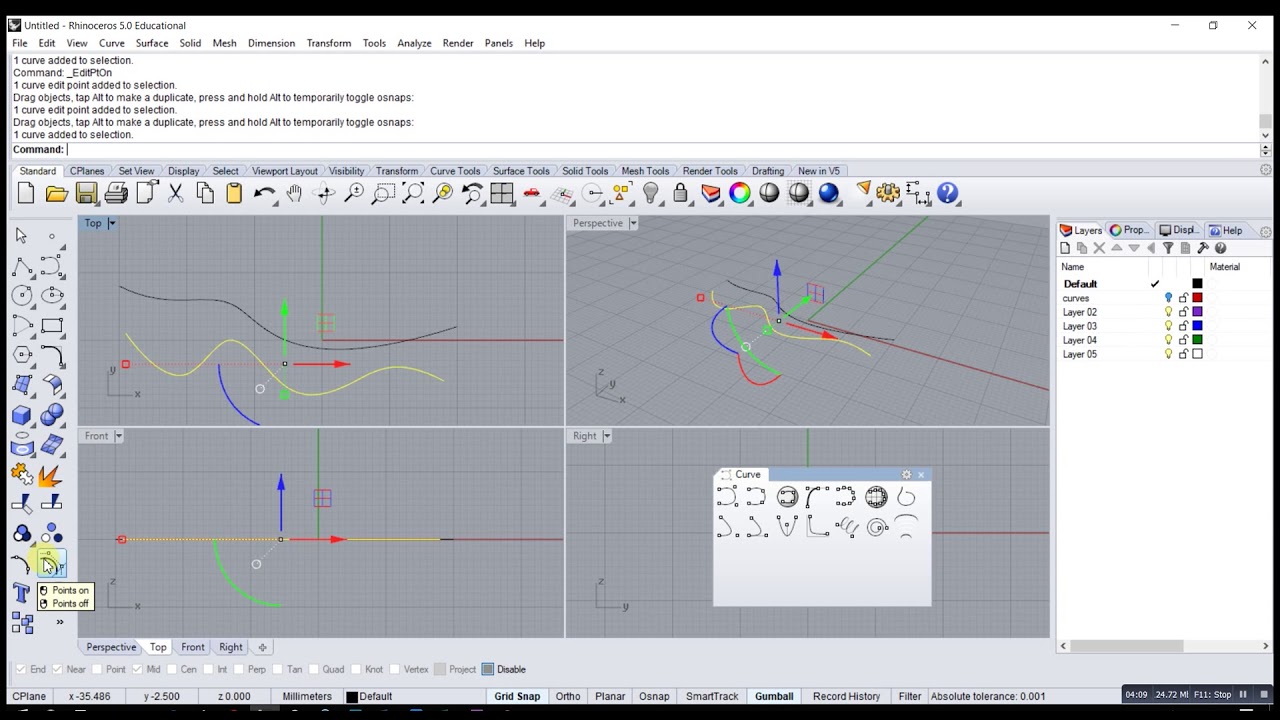Viewport: 1280px width, 720px height.
Task: Select the Polygon tool in left sidebar
Action: click(21, 355)
